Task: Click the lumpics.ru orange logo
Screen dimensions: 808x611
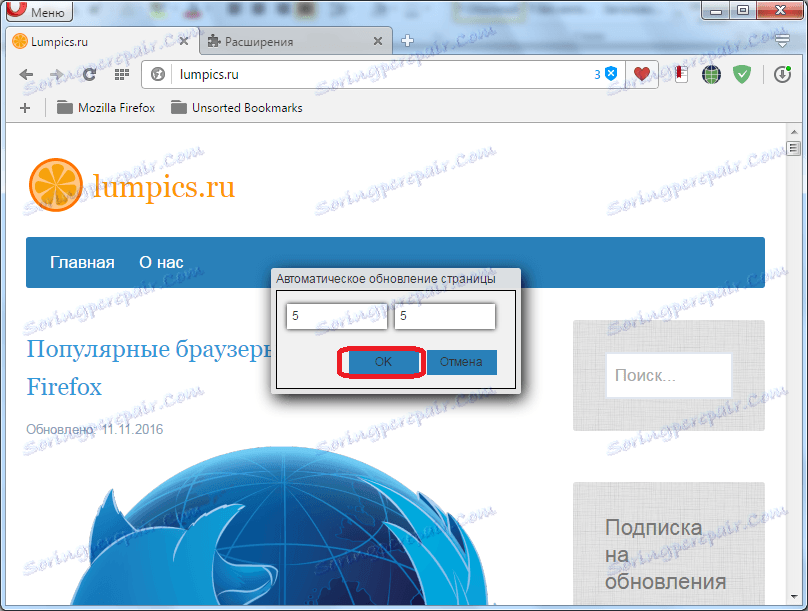Action: 132,185
